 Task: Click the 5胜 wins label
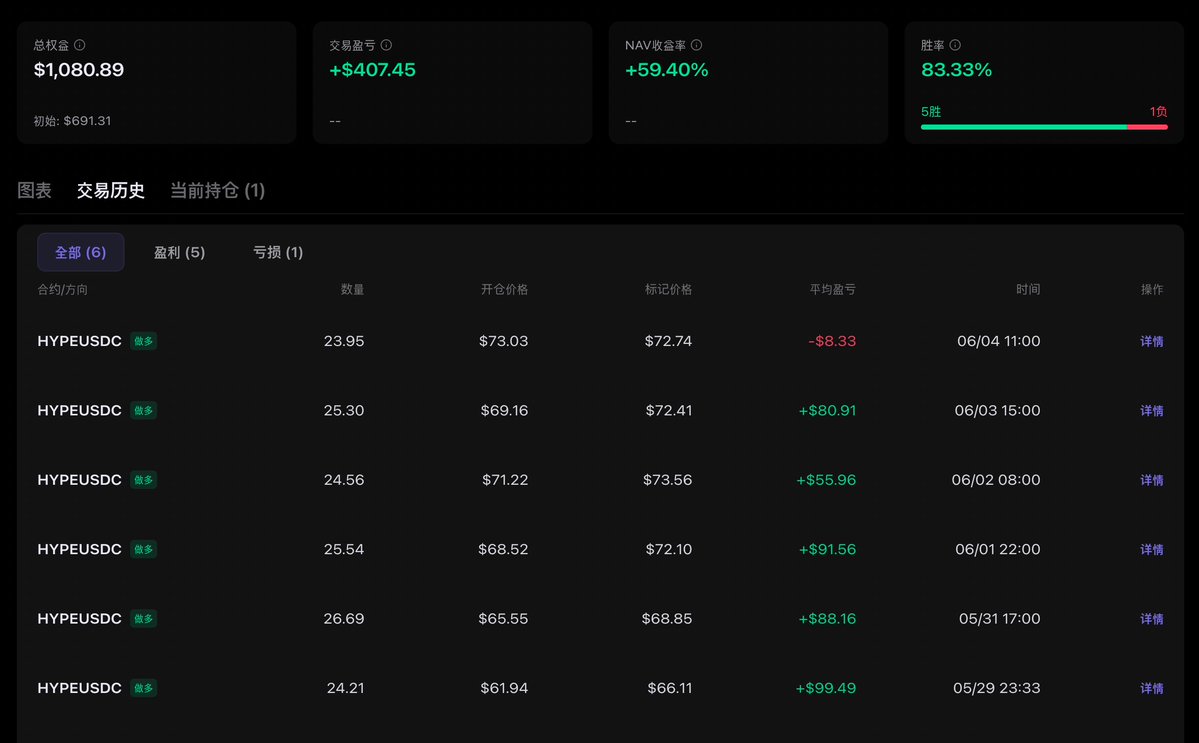(931, 112)
